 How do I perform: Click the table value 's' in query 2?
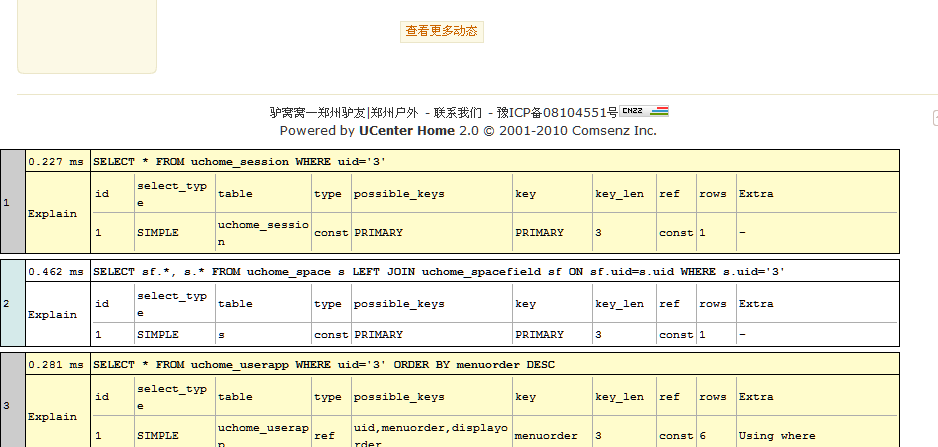point(221,335)
